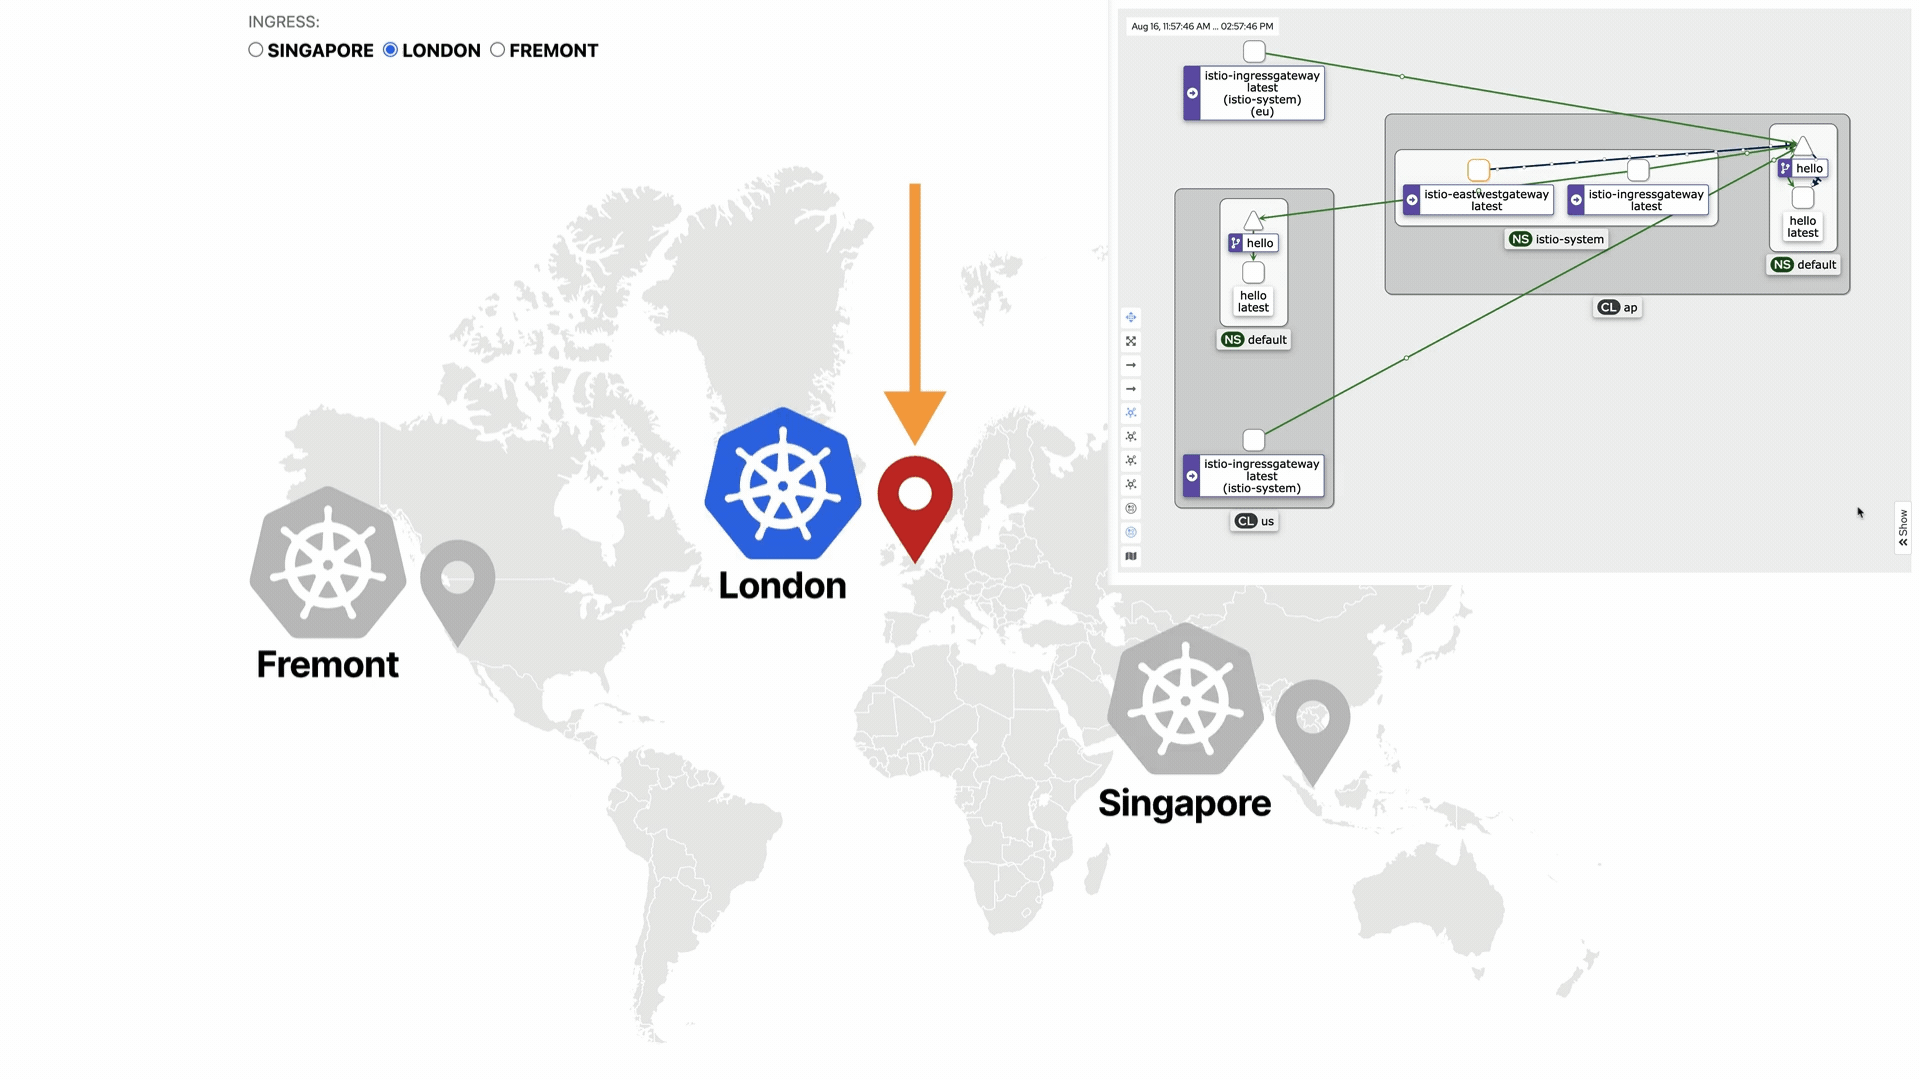The width and height of the screenshot is (1920, 1080).
Task: Select the LONDON ingress radio button
Action: click(391, 50)
